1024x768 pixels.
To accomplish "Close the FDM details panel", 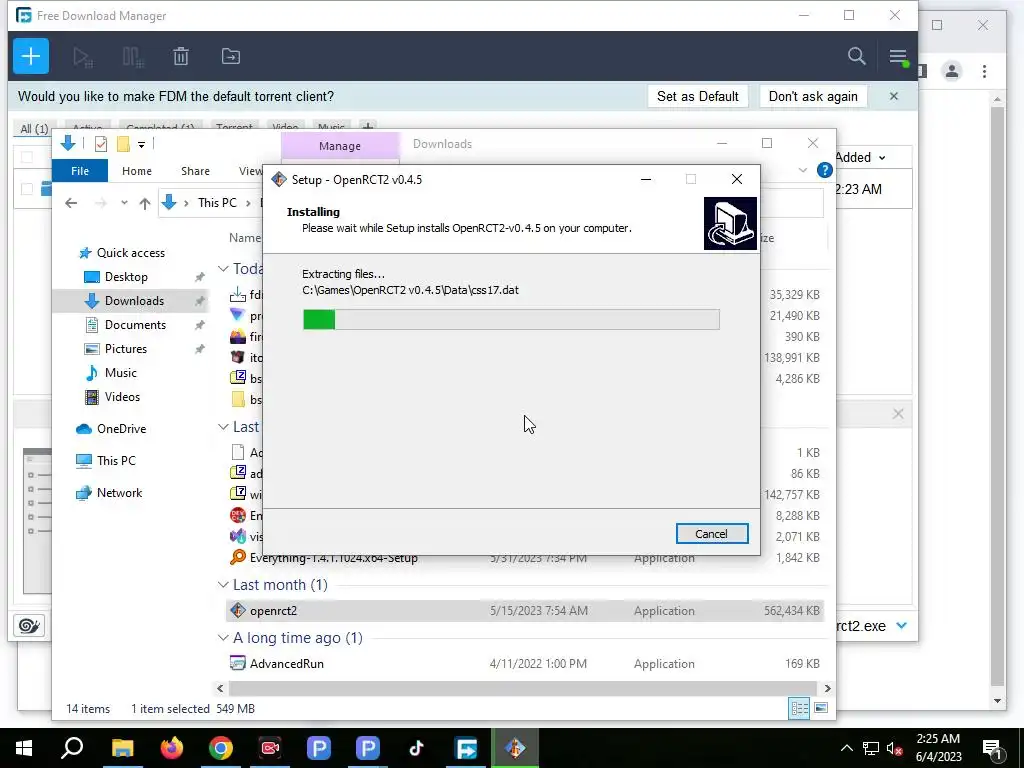I will tap(898, 414).
